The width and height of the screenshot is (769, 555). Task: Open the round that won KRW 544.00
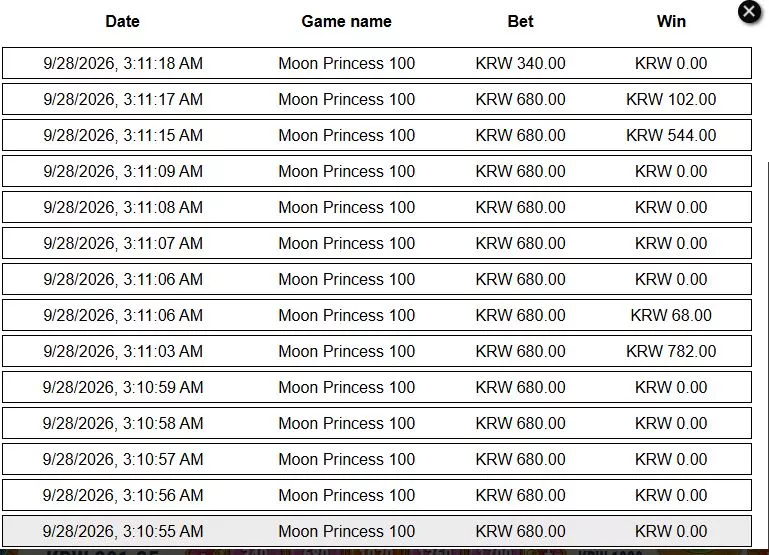[377, 135]
